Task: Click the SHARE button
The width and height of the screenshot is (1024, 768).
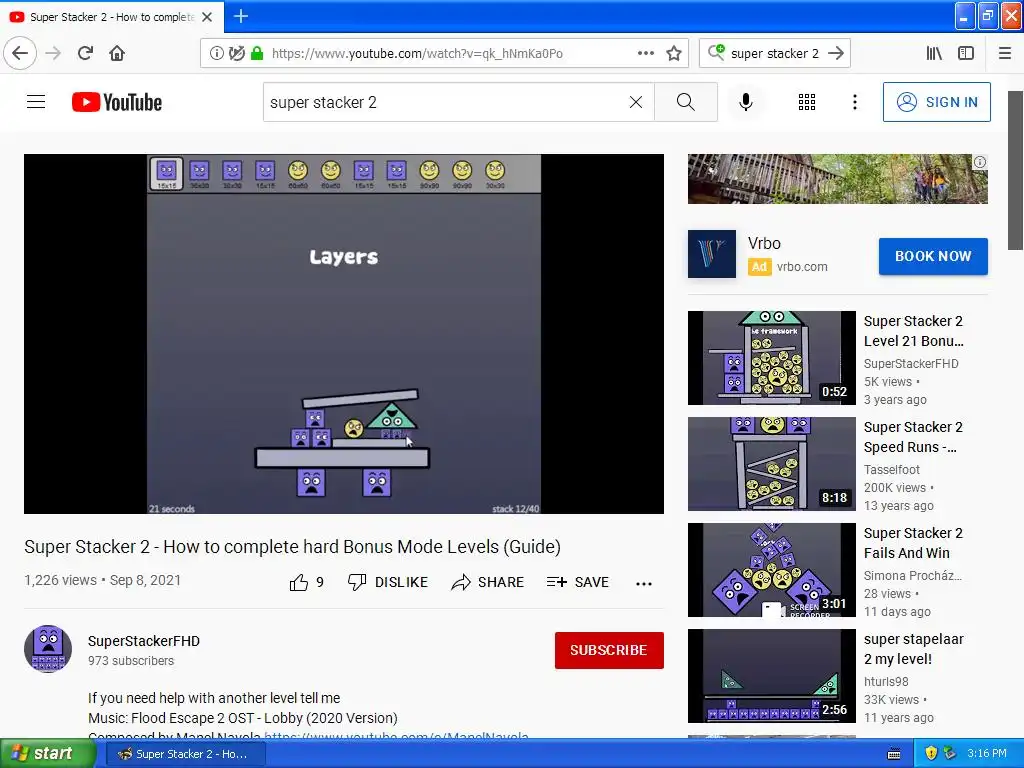Action: pos(488,582)
